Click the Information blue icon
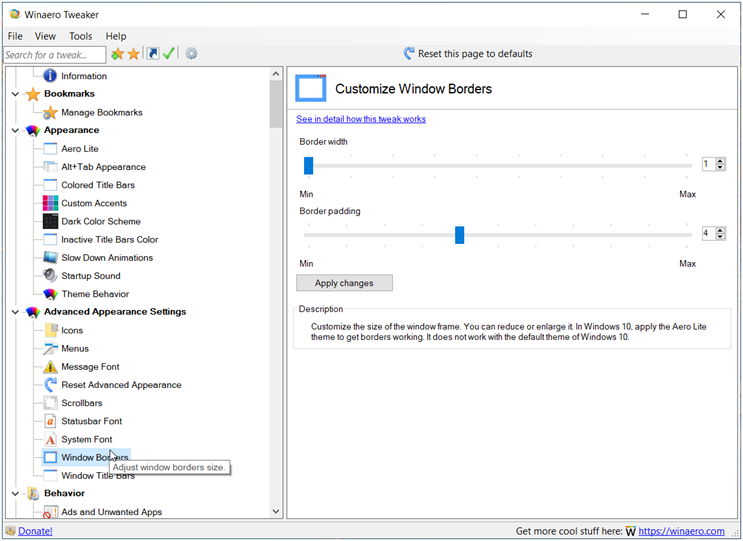This screenshot has width=743, height=541. (x=50, y=76)
